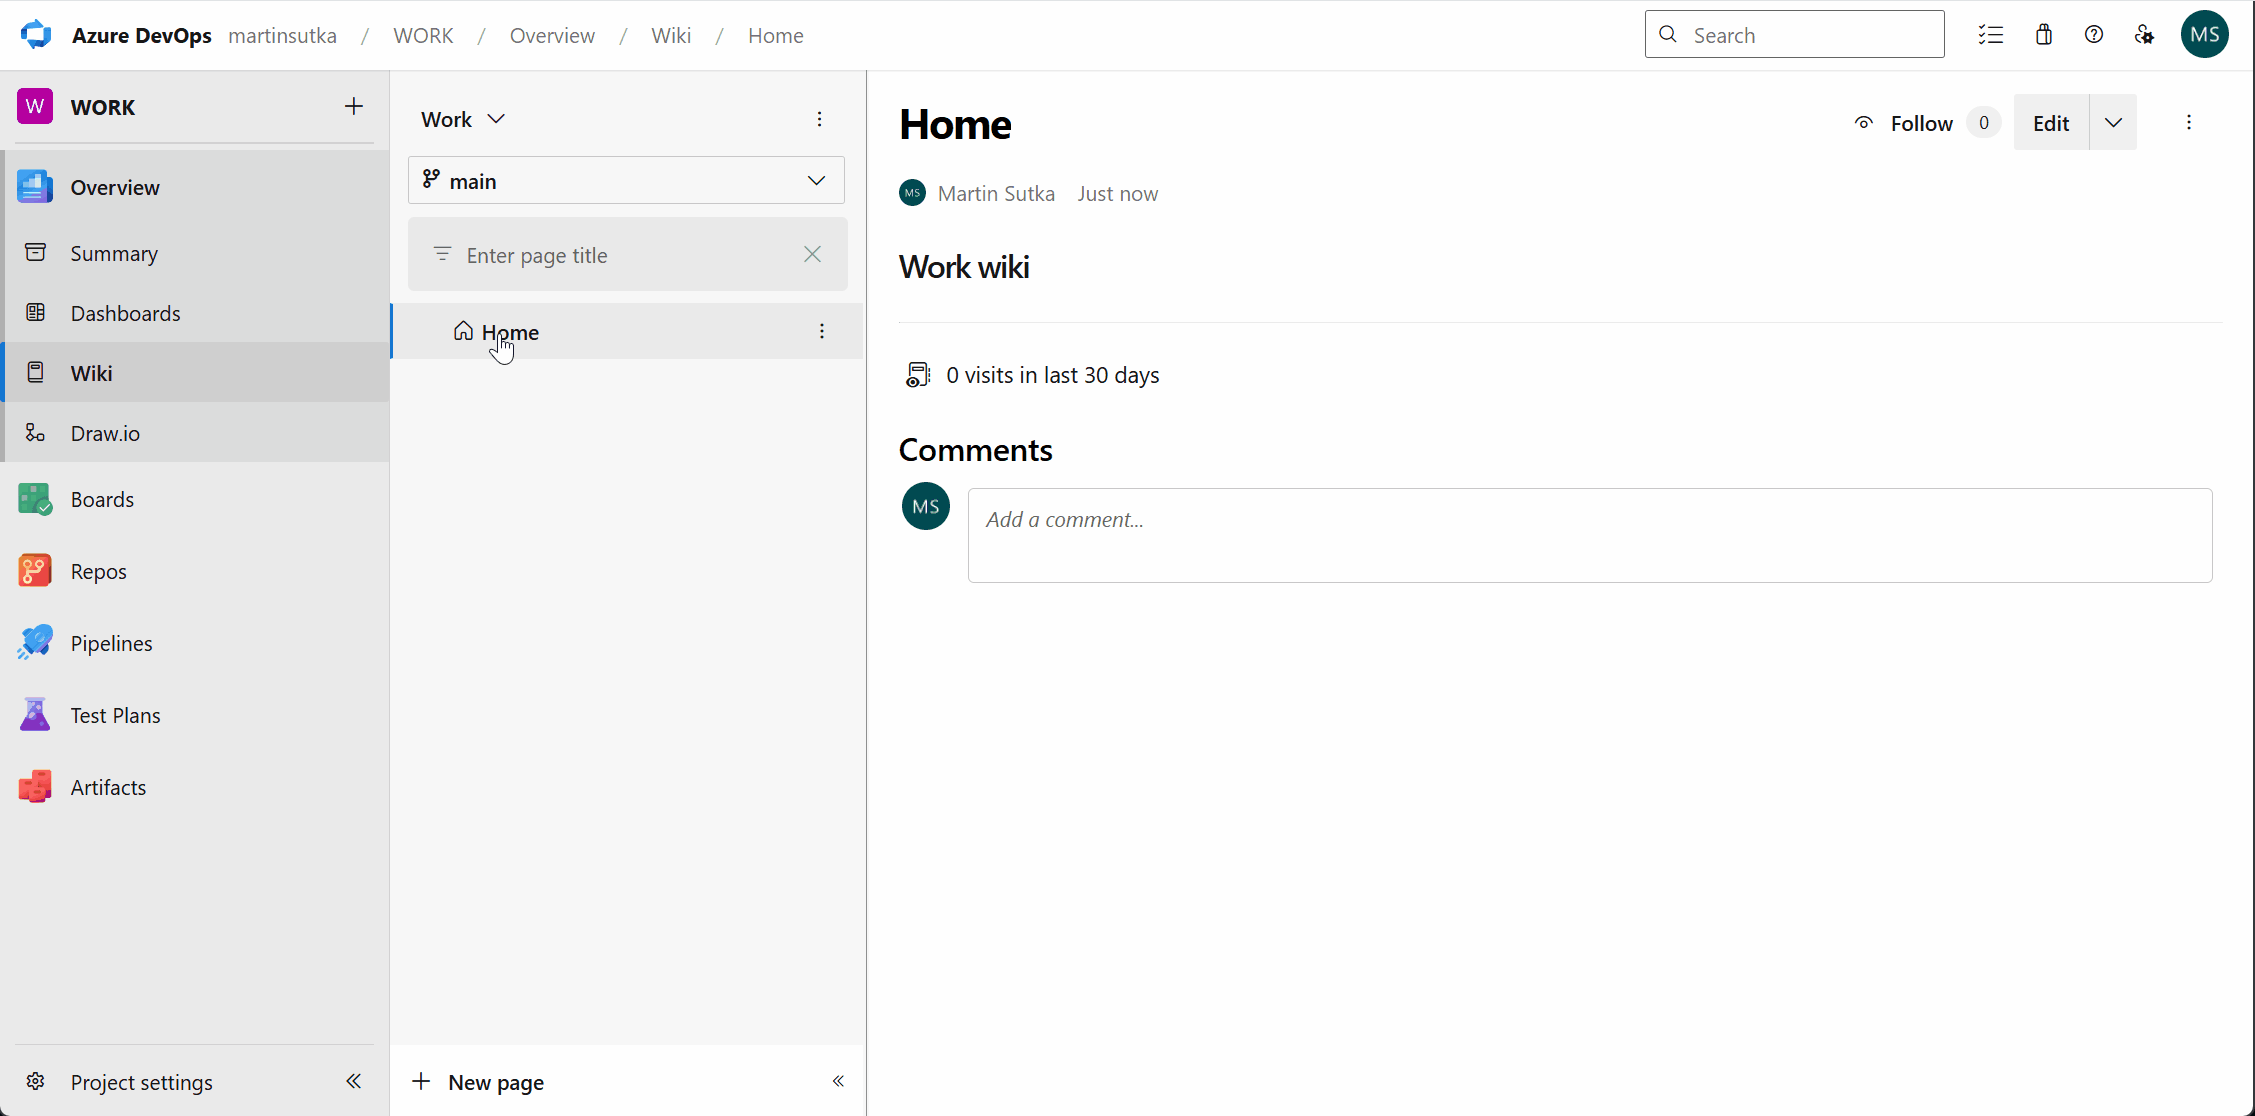2255x1116 pixels.
Task: Click the Artifacts icon
Action: click(x=35, y=787)
